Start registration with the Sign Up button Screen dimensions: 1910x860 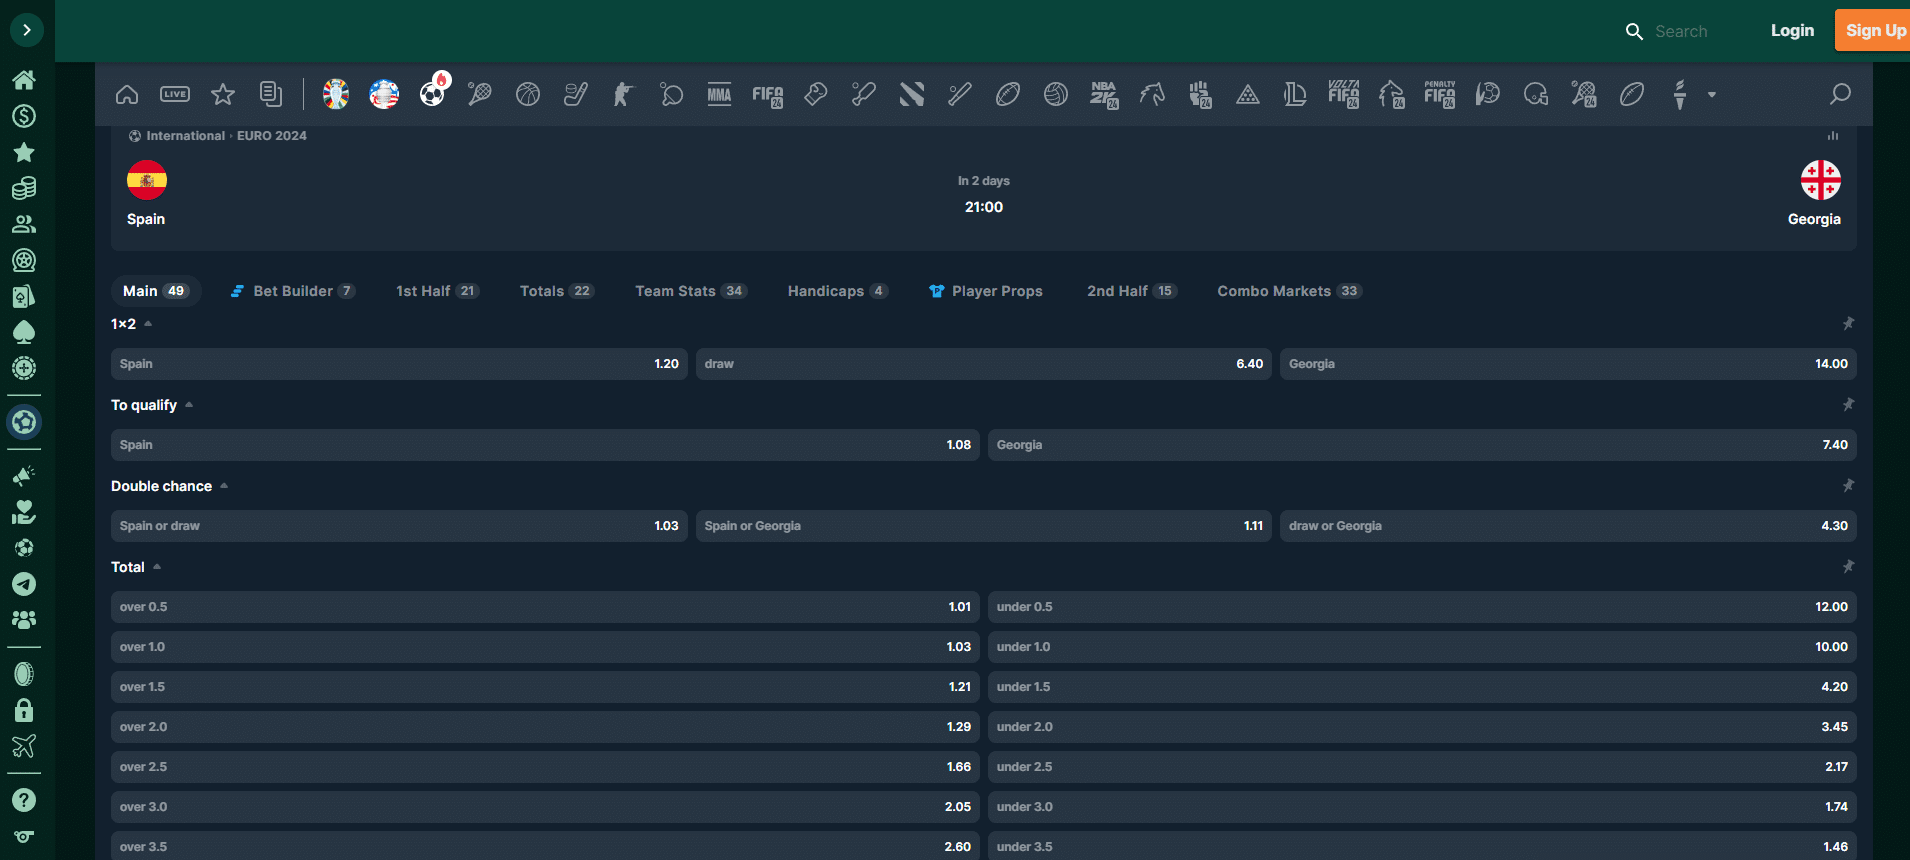click(1875, 30)
